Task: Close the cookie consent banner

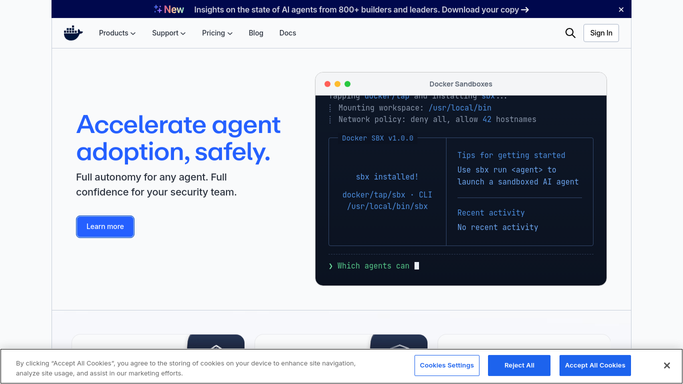Action: click(x=666, y=365)
